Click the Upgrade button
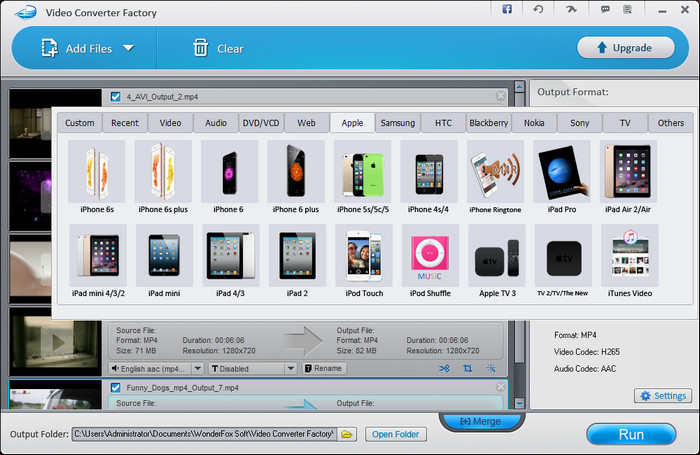The width and height of the screenshot is (700, 455). [625, 48]
